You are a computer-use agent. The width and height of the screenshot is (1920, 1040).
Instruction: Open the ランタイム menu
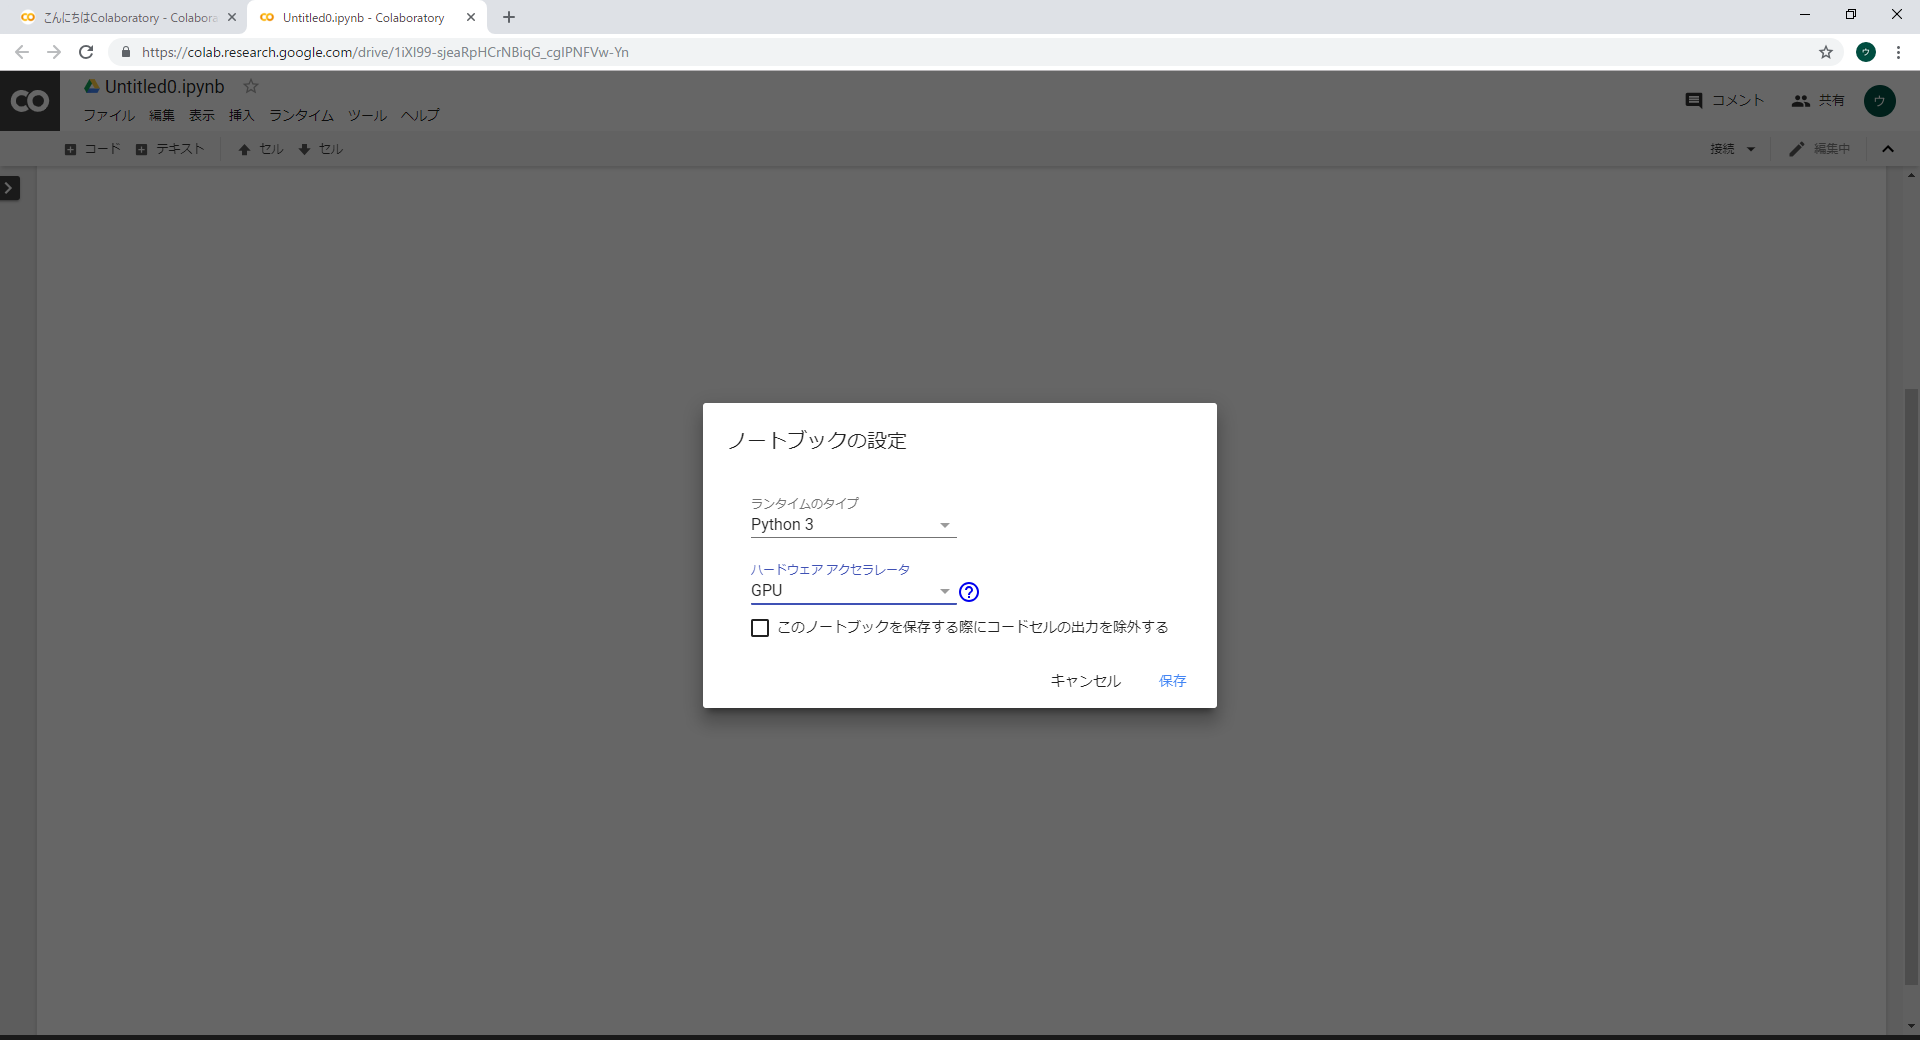(300, 115)
